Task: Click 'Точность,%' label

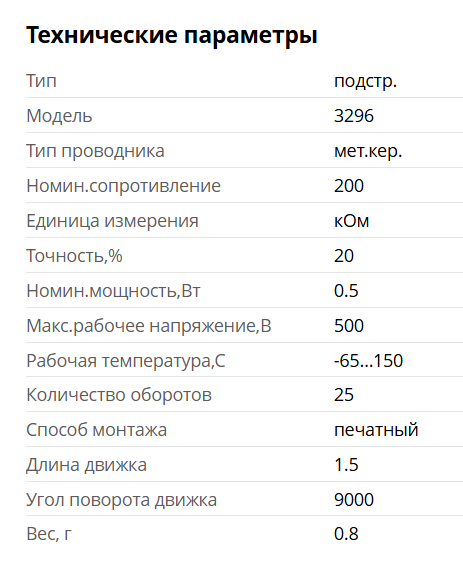Action: 74,256
